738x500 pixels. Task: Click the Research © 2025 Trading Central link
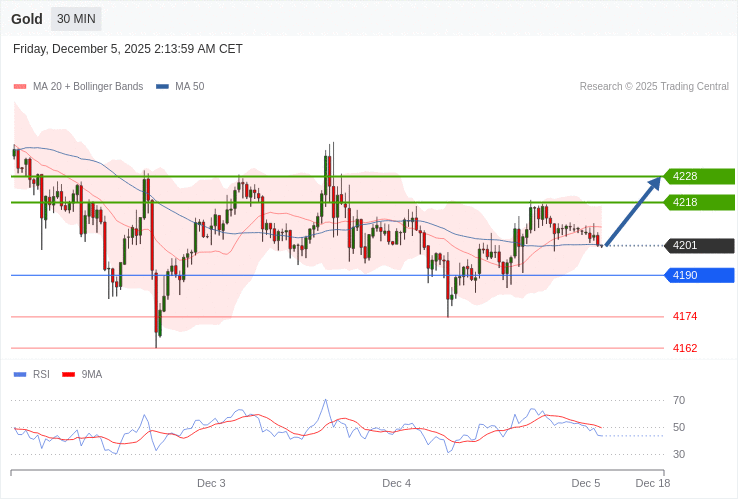[654, 87]
